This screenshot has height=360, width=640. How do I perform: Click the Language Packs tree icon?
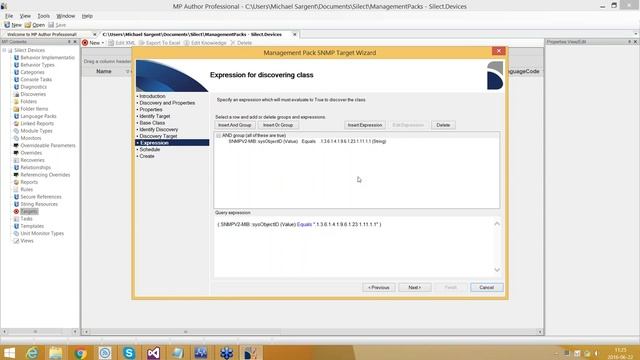coord(16,116)
